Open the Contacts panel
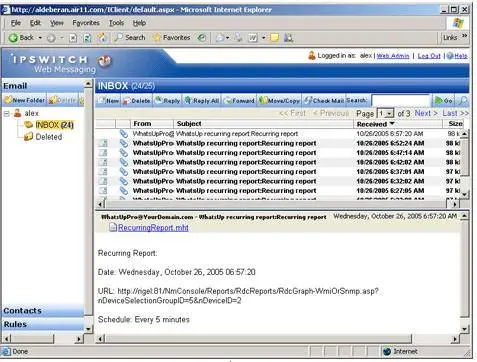This screenshot has width=477, height=362. pyautogui.click(x=43, y=311)
